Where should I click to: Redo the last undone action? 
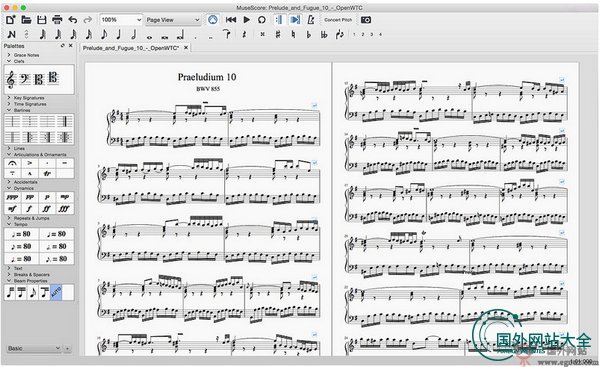87,20
